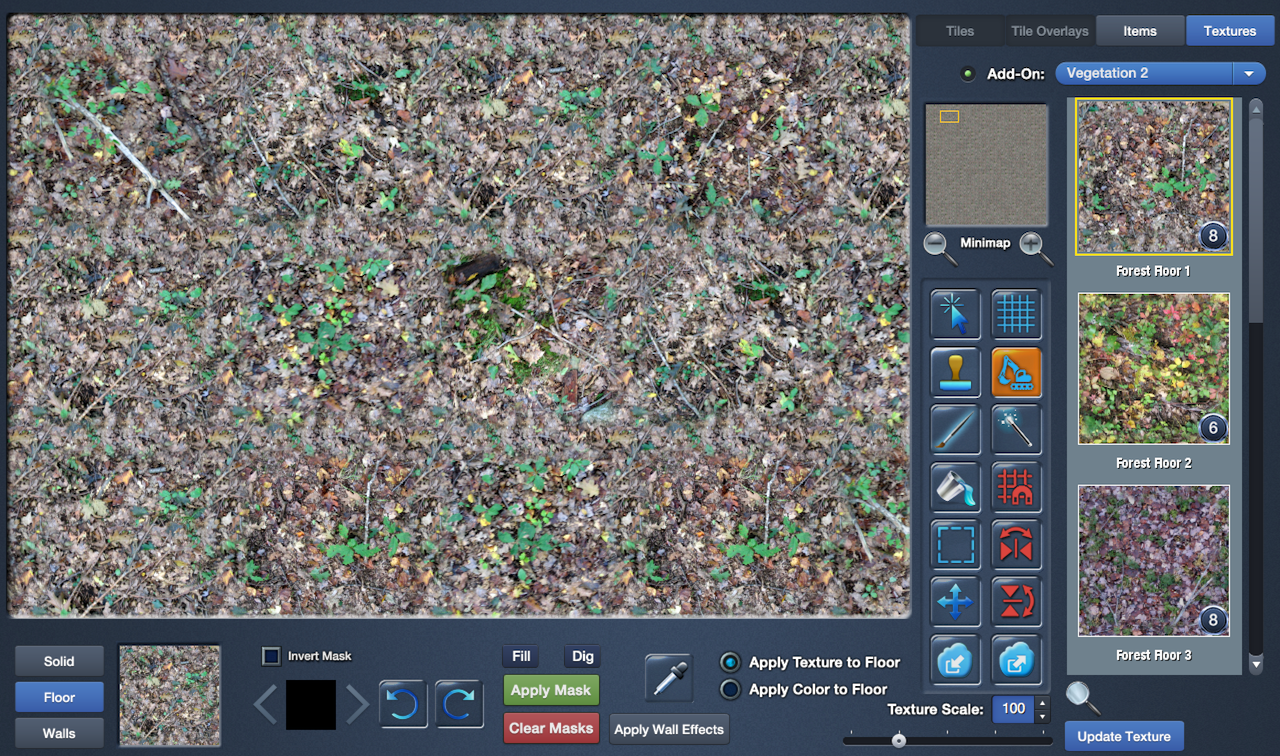
Task: Enable the Invert Mask checkbox
Action: click(271, 656)
